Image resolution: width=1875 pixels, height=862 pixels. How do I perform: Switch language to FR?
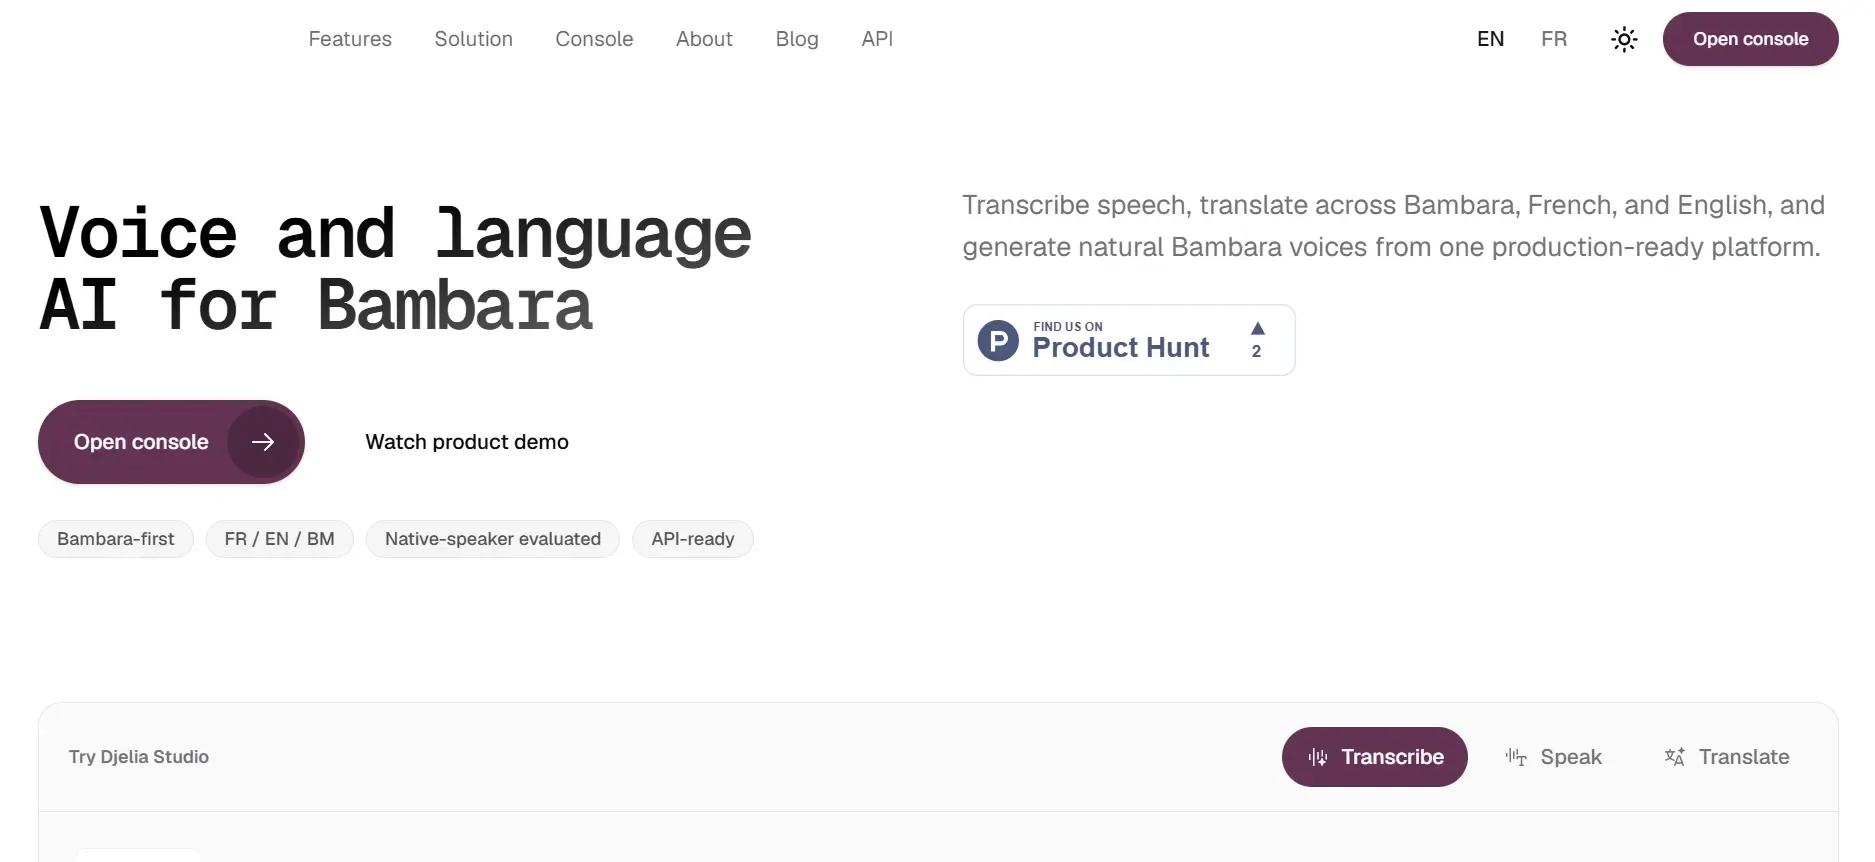pos(1554,39)
